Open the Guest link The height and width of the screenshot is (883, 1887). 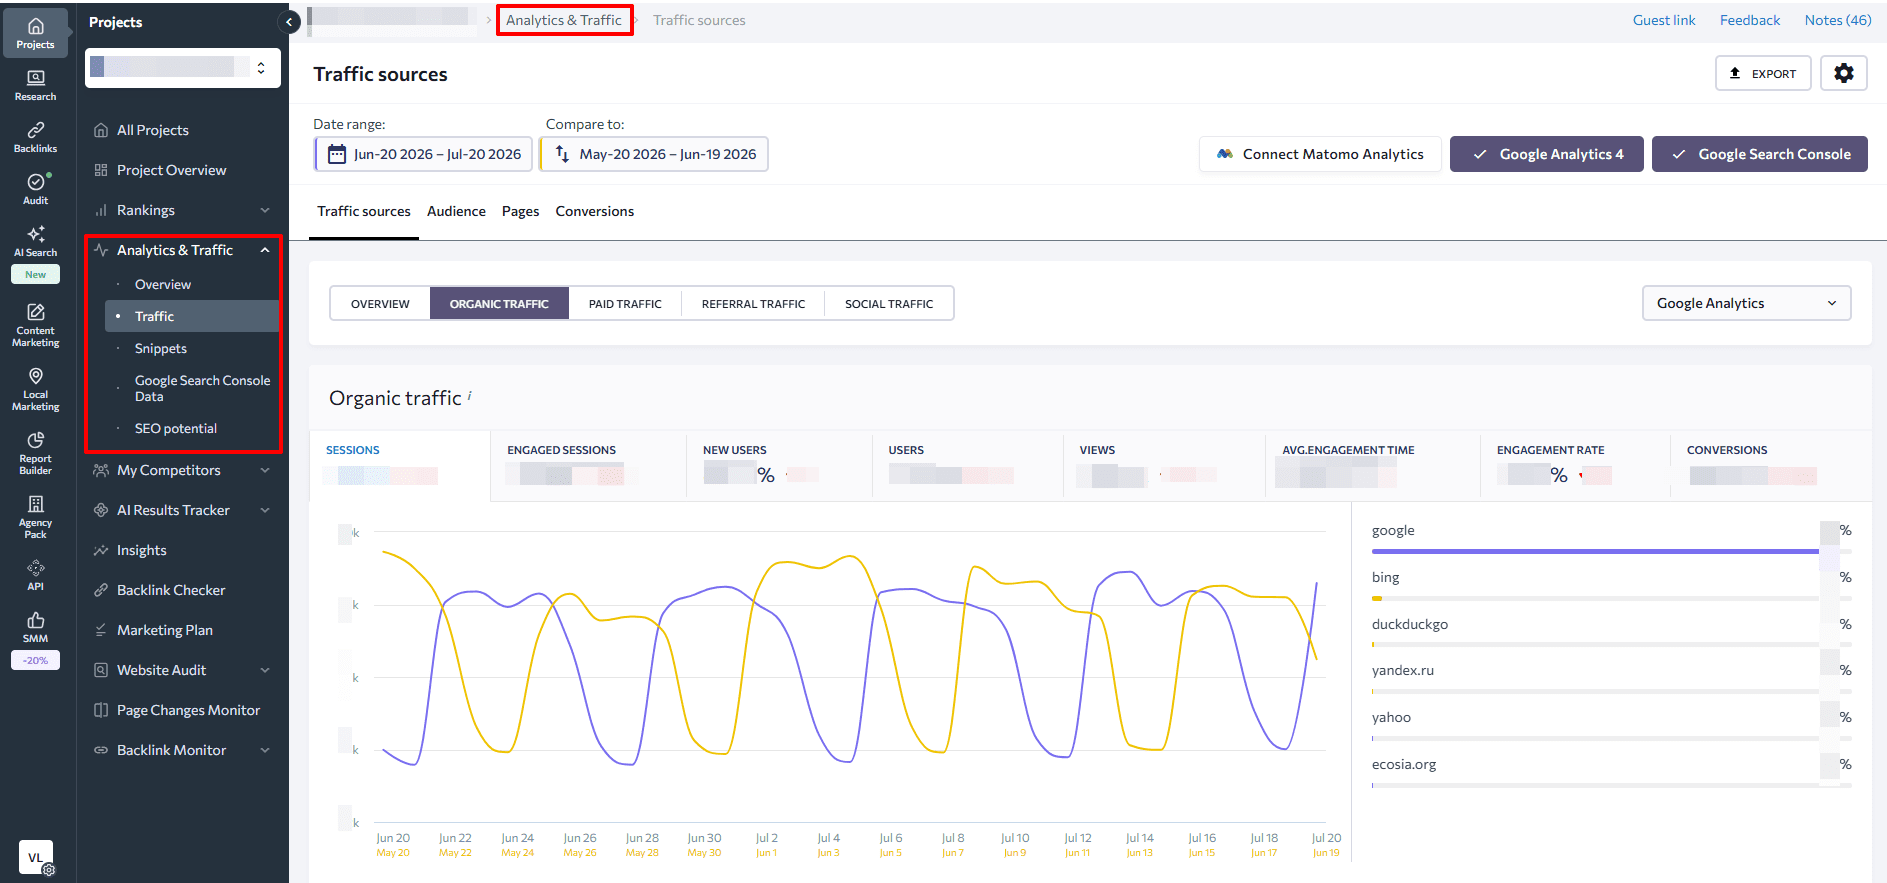[1664, 20]
